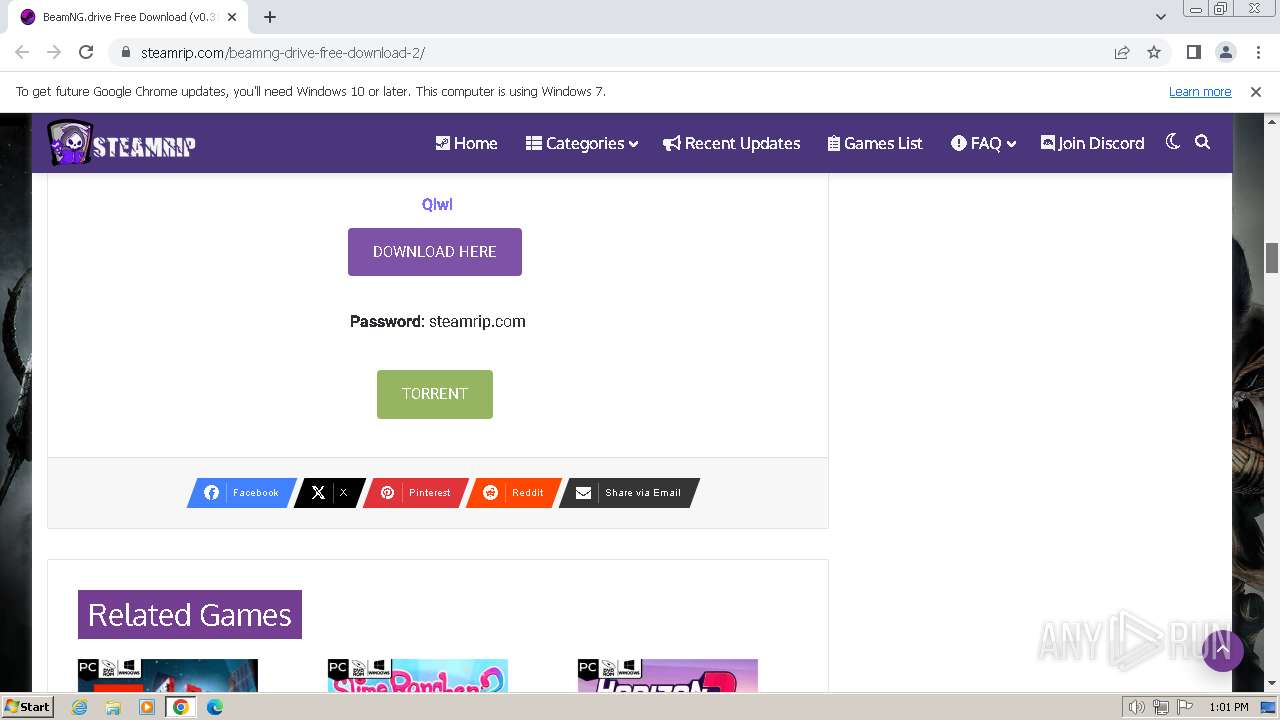Select the BeamNG.drive Free Download tab
The width and height of the screenshot is (1280, 720).
click(128, 17)
